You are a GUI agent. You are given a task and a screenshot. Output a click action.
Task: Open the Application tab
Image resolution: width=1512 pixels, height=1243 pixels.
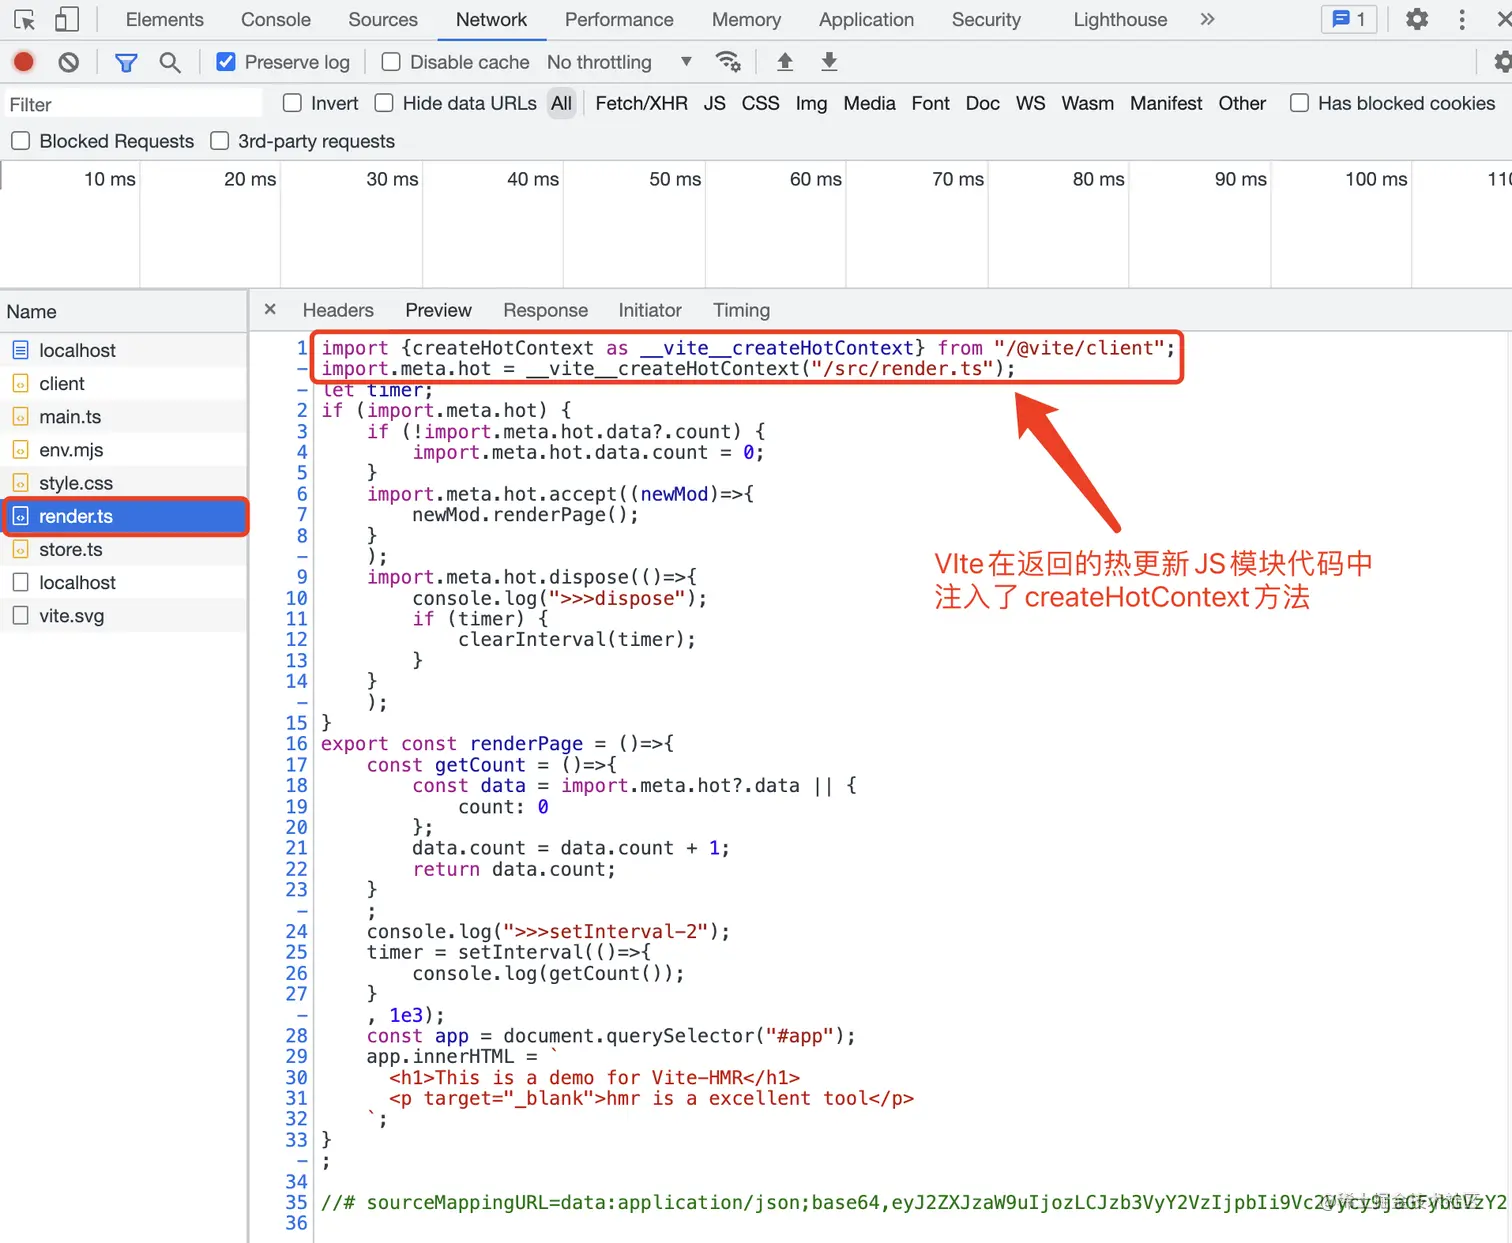tap(866, 19)
